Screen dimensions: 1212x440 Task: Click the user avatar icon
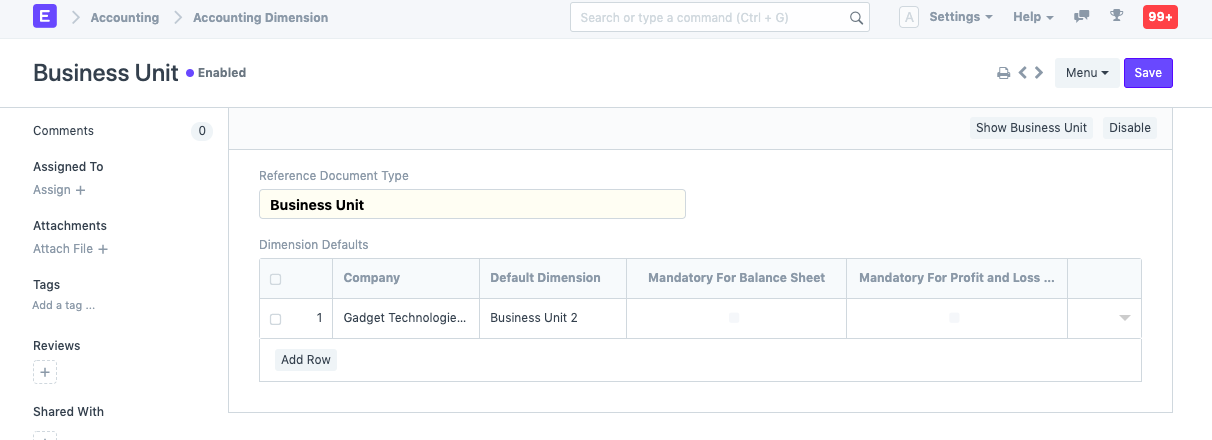pos(908,17)
